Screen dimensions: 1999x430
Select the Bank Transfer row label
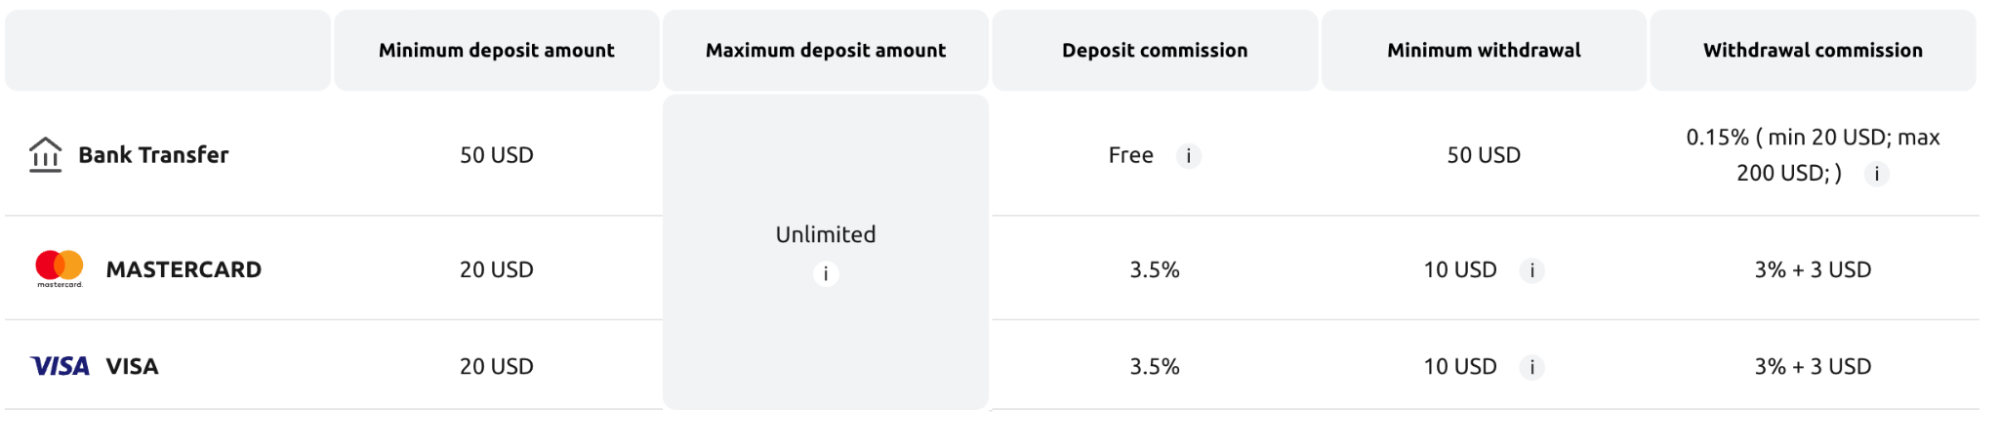(153, 155)
